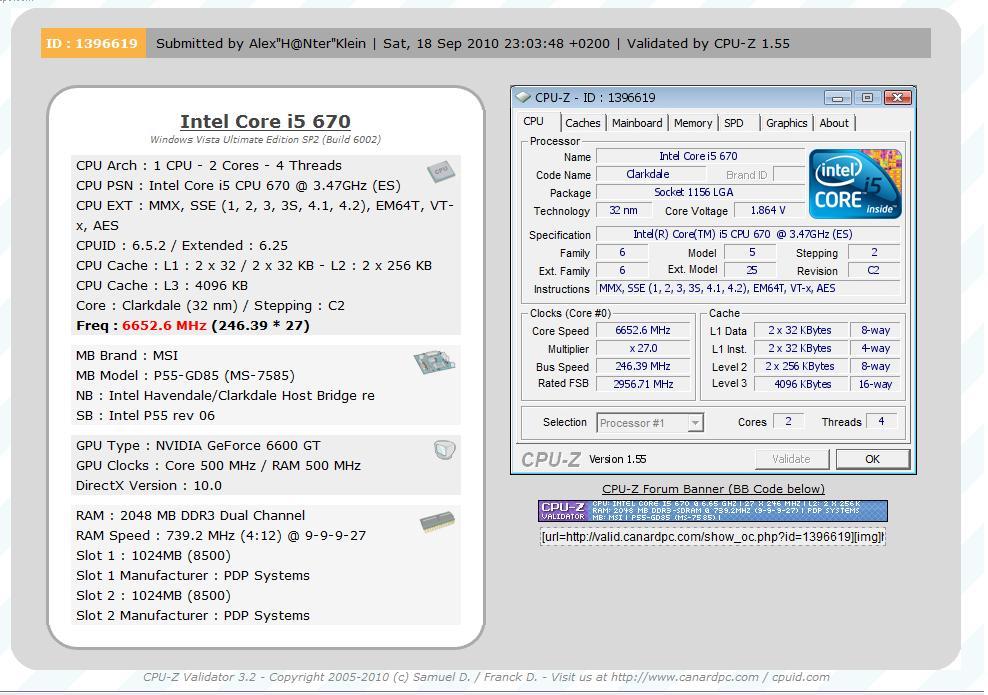Switch to the Caches tab
988x695 pixels.
(583, 123)
